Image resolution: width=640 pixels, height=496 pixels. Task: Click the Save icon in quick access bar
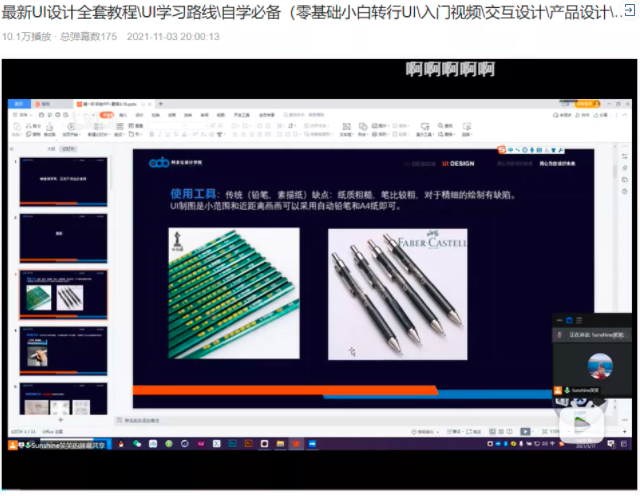41,115
